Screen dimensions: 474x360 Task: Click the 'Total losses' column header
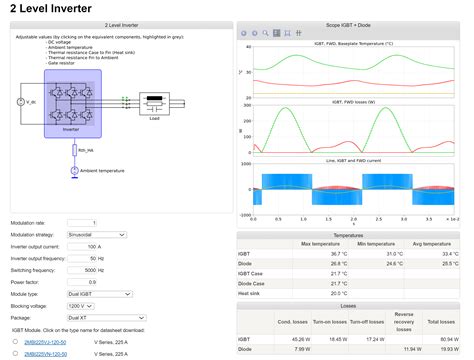[441, 322]
